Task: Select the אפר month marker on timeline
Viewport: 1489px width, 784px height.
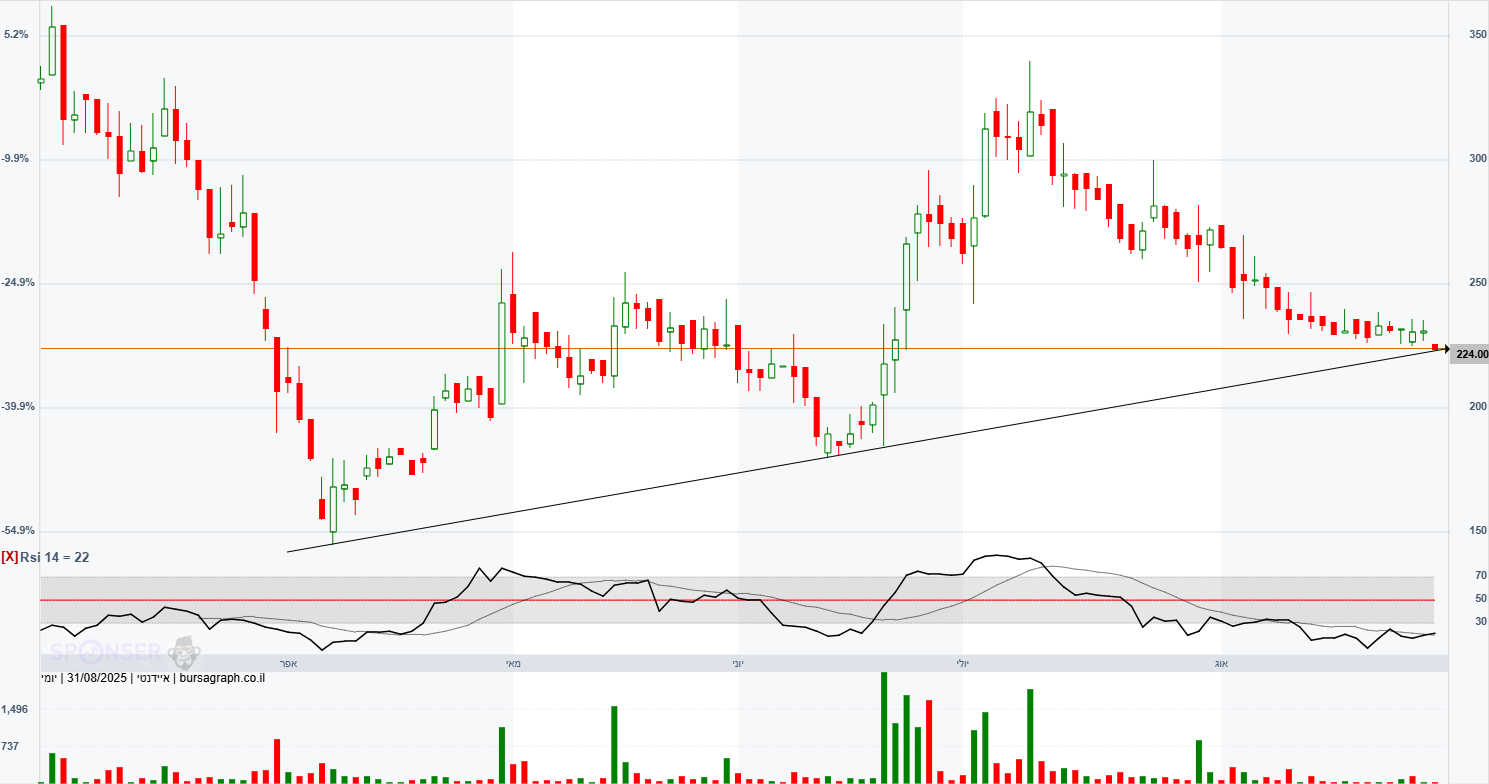Action: tap(287, 663)
